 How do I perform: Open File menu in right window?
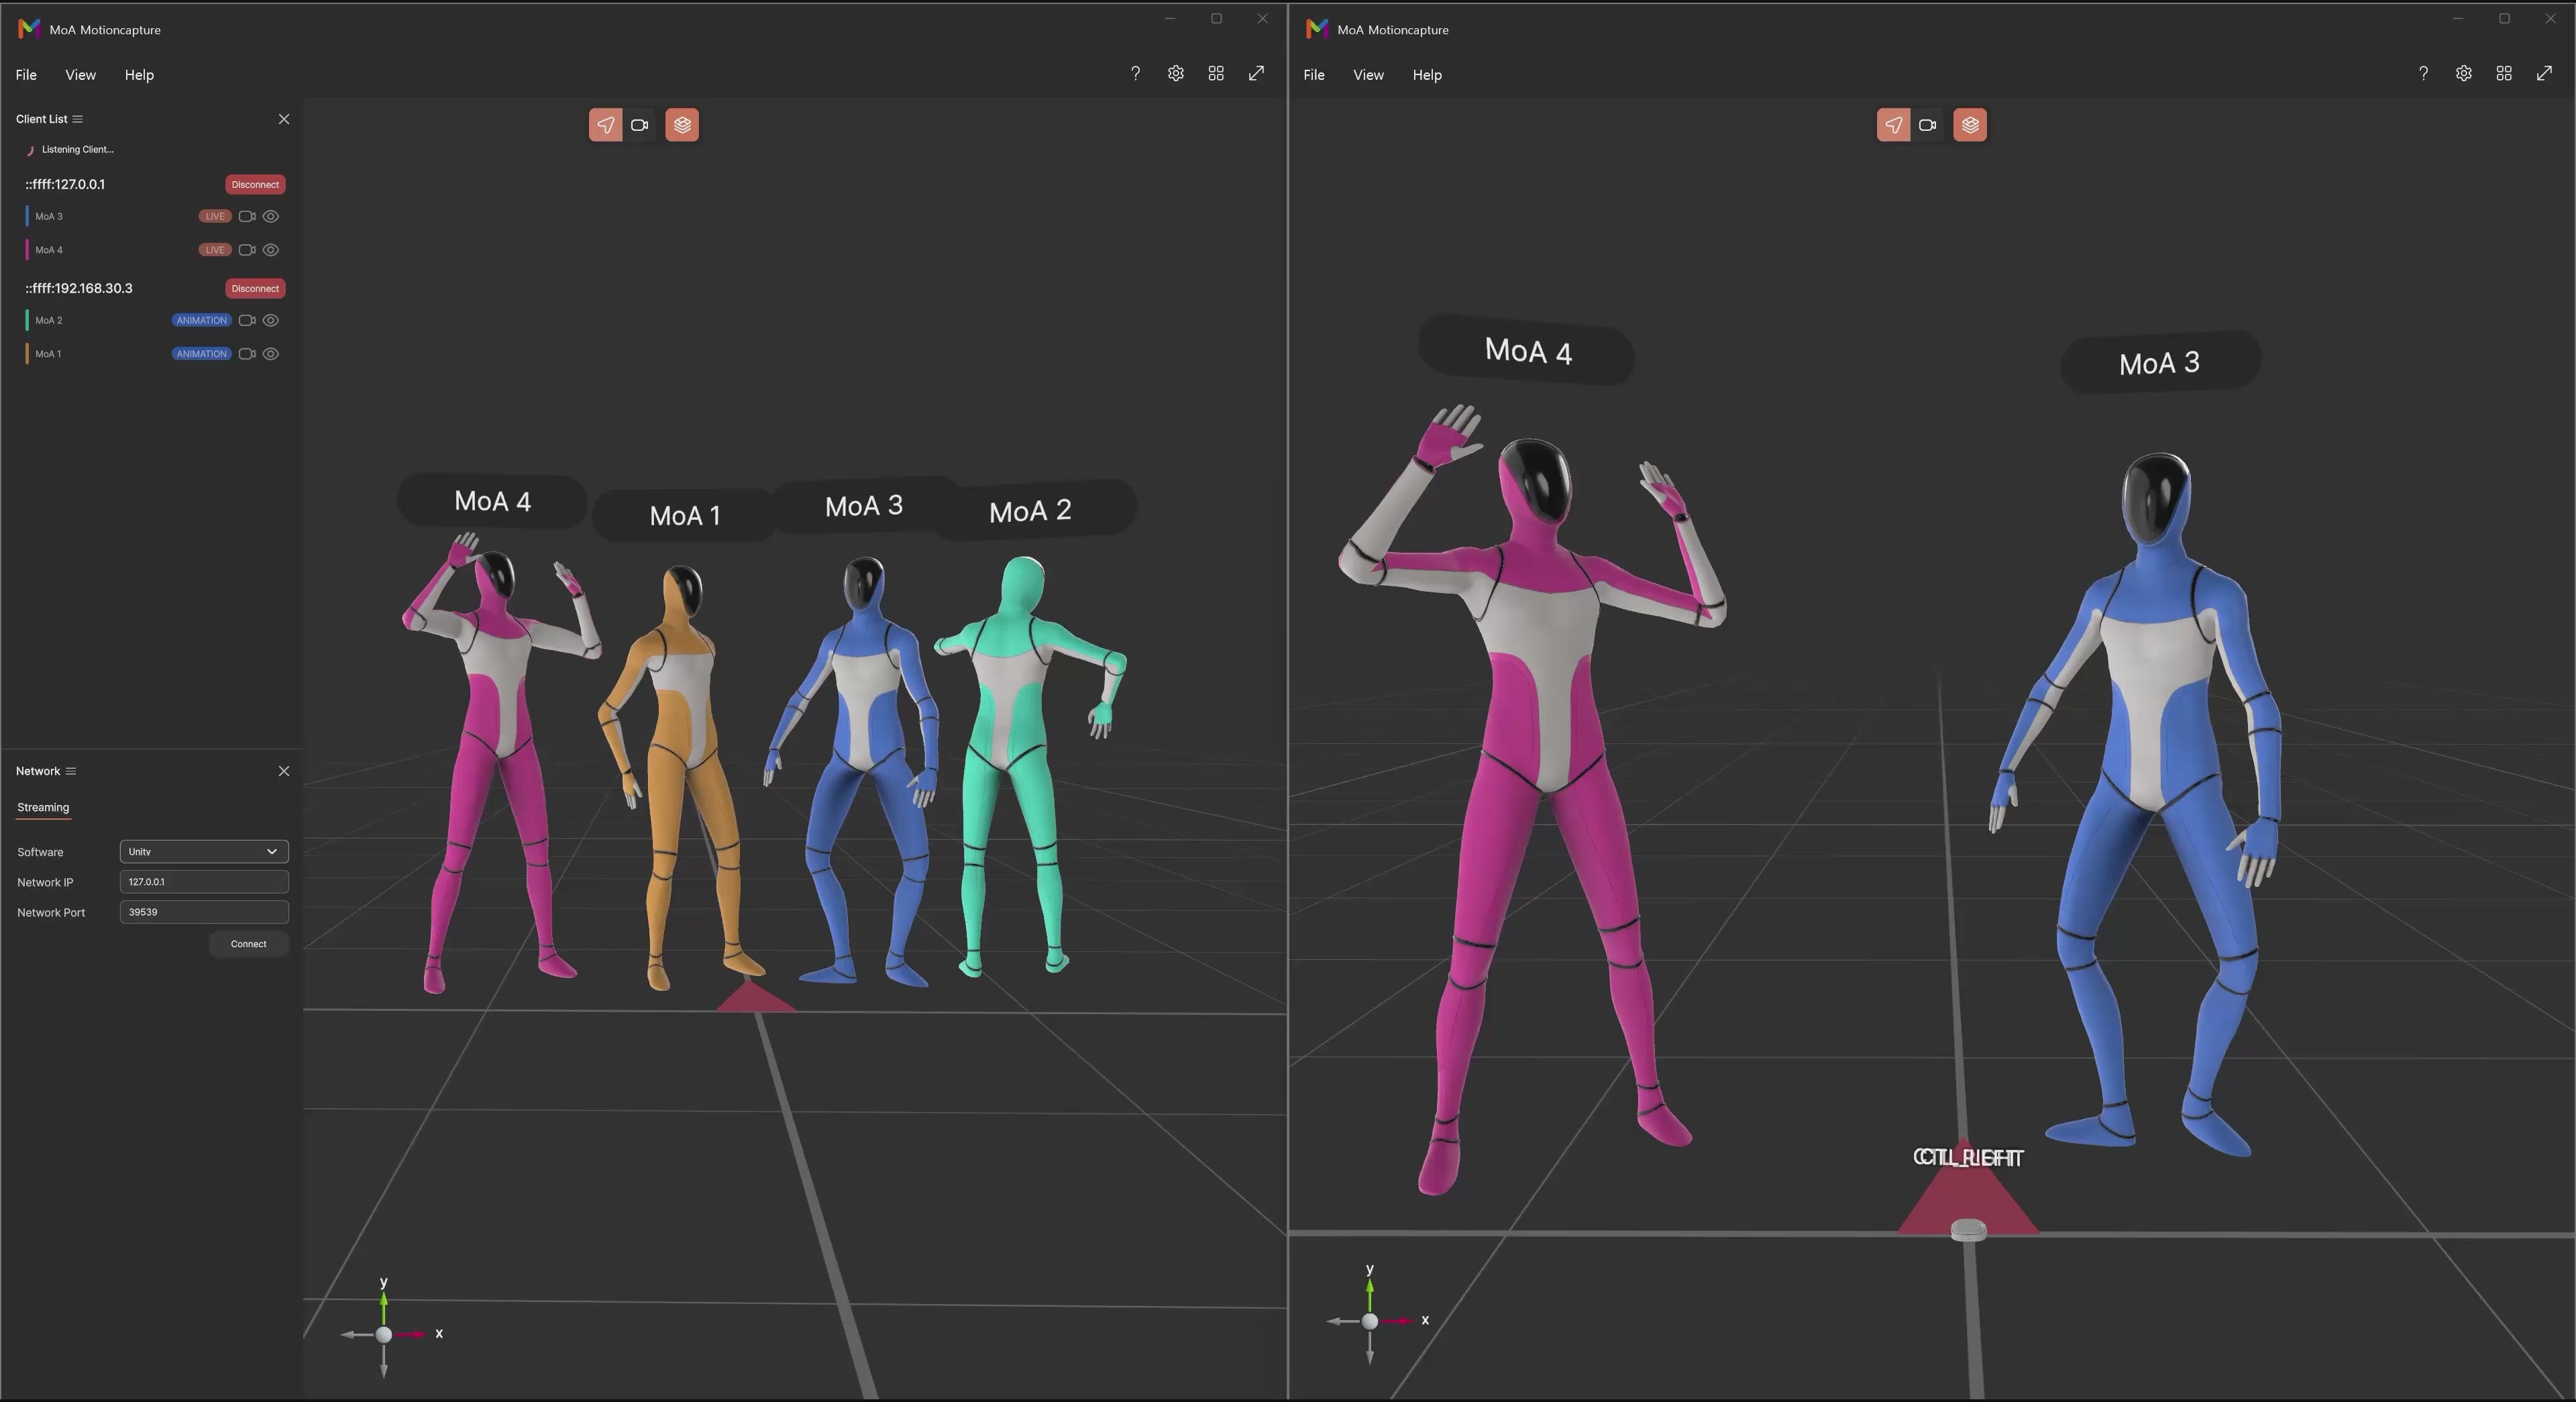click(x=1314, y=75)
